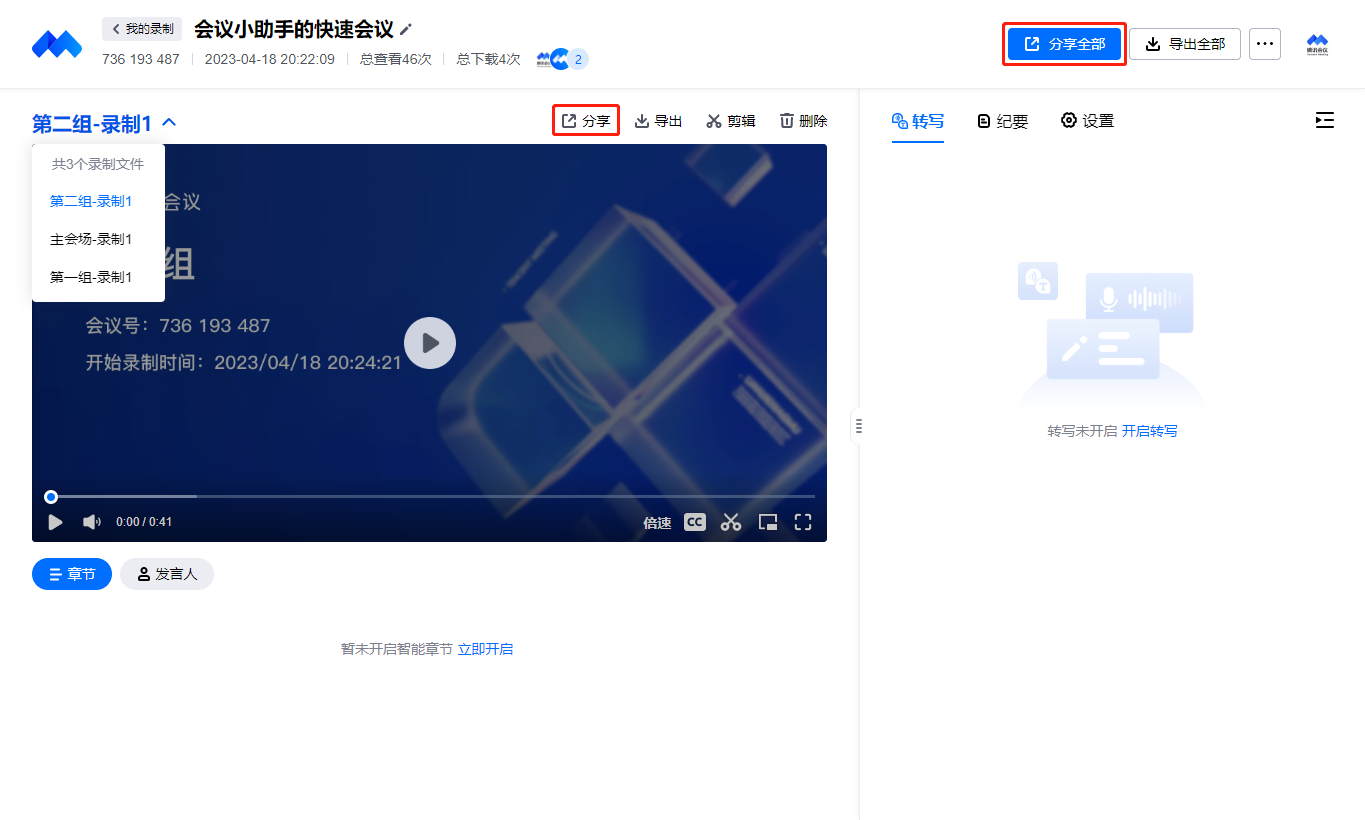
Task: Click 导出 download icon above video
Action: [x=658, y=121]
